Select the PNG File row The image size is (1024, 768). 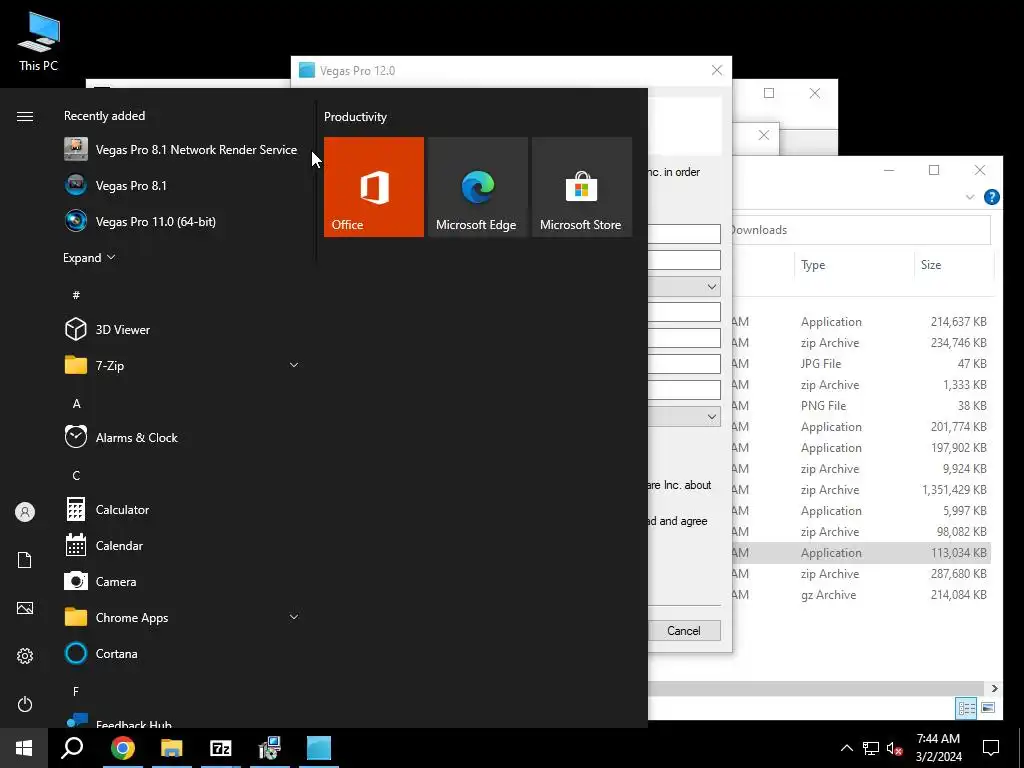point(861,406)
